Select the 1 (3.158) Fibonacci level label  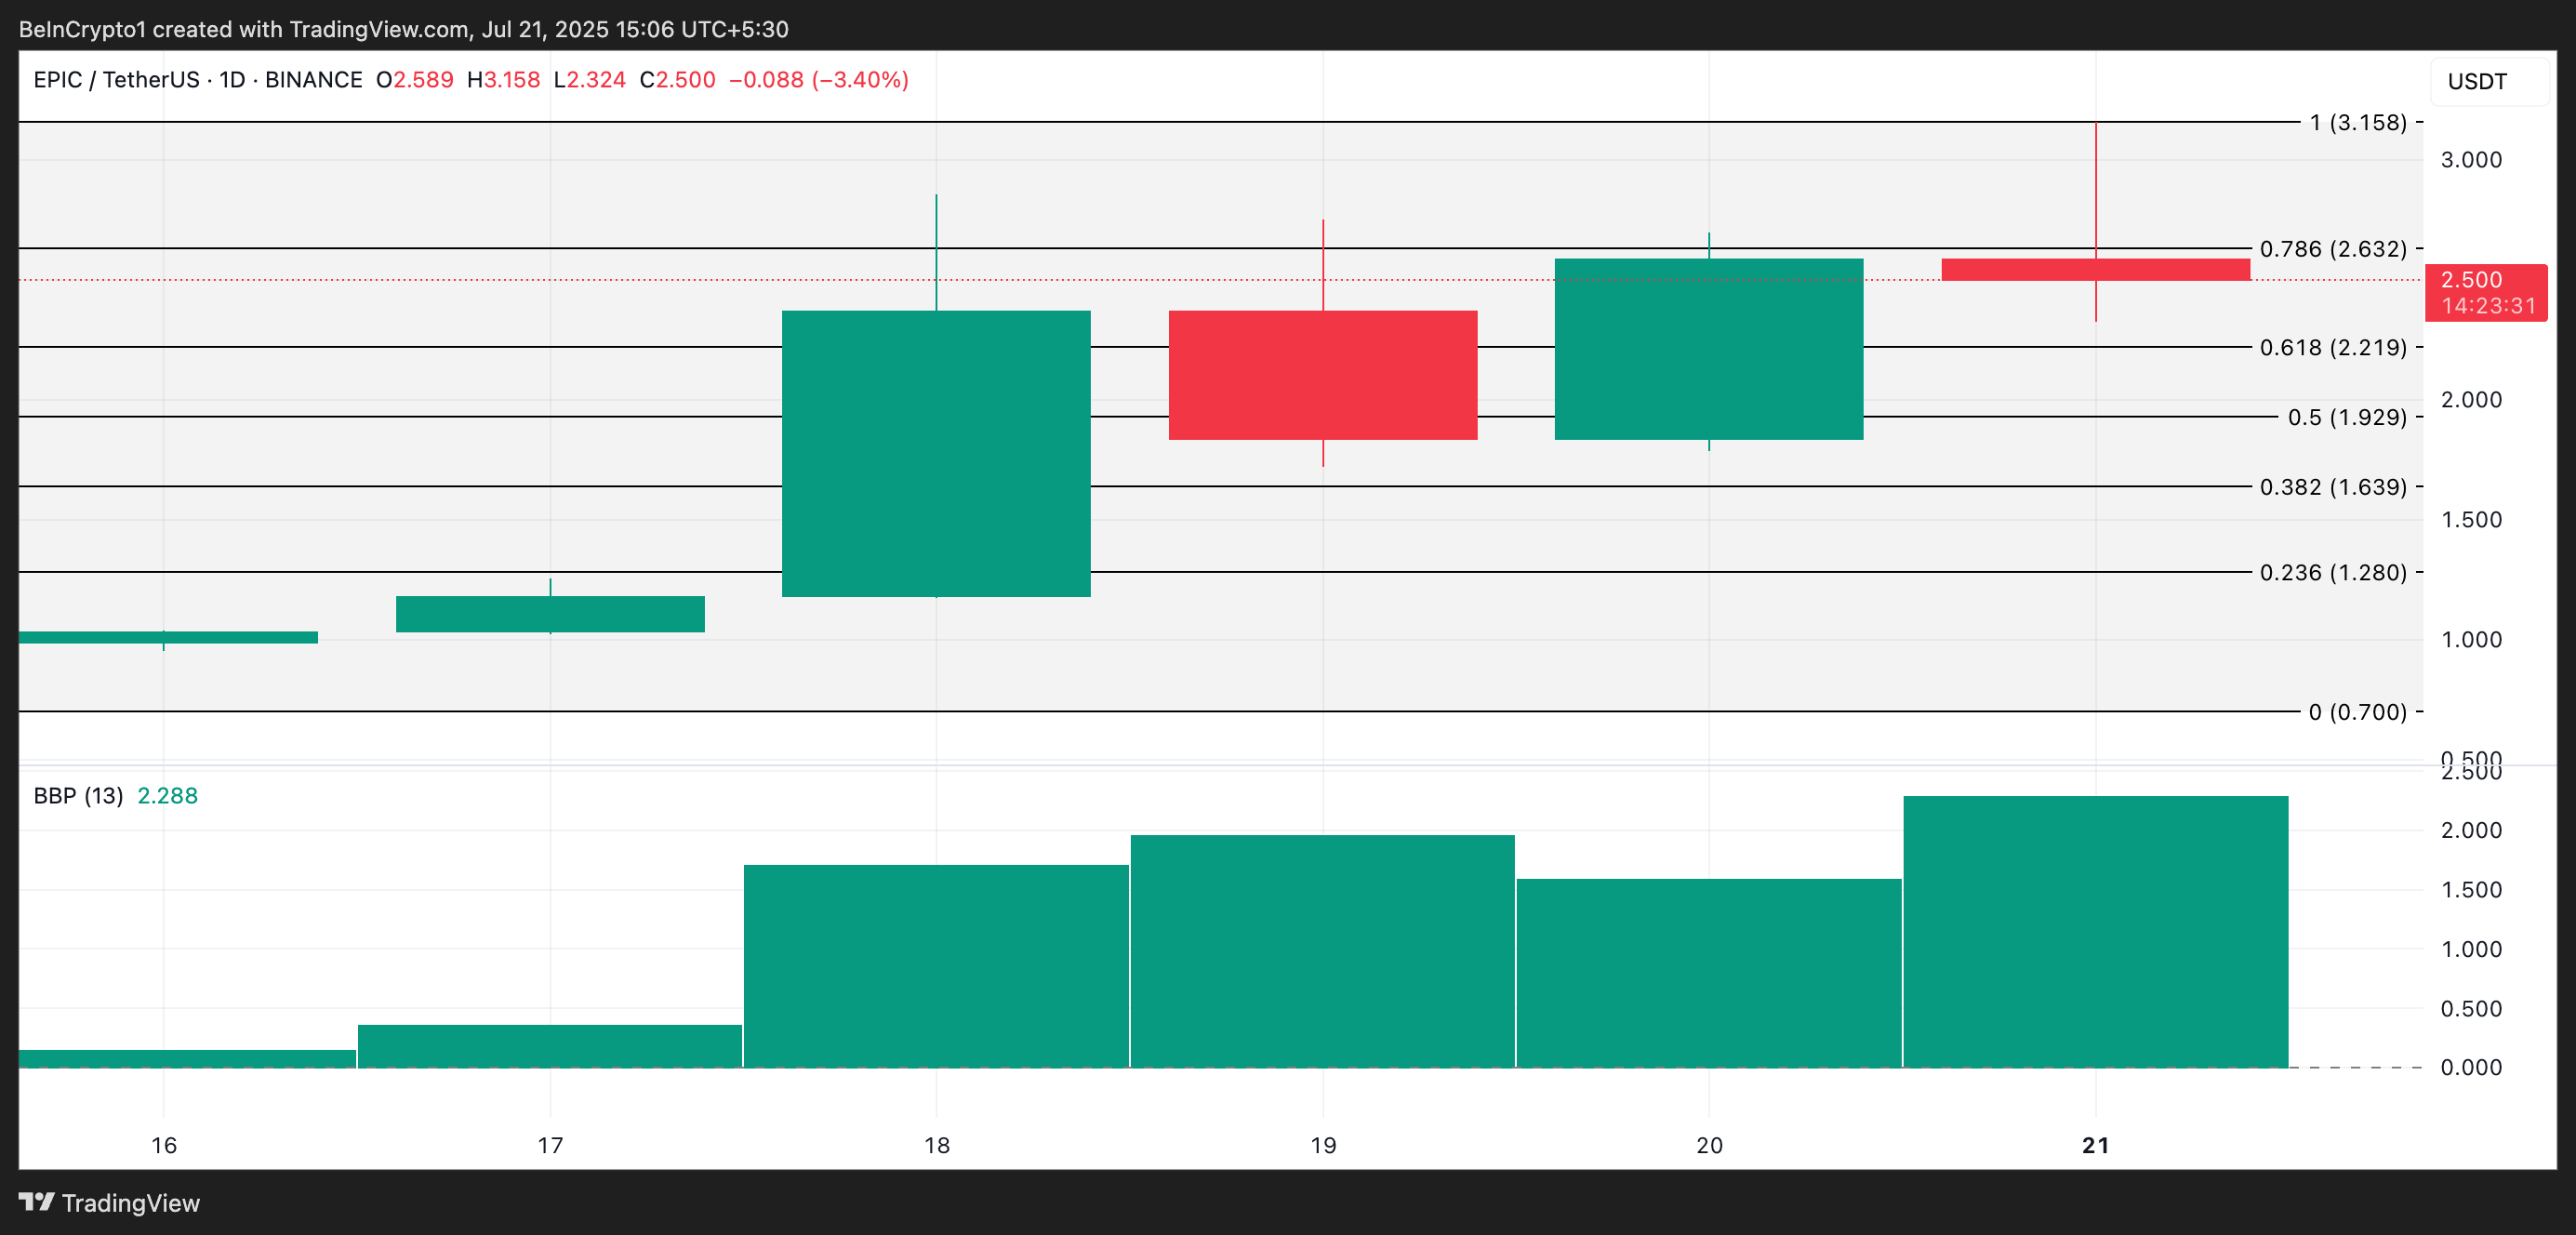pos(2357,122)
